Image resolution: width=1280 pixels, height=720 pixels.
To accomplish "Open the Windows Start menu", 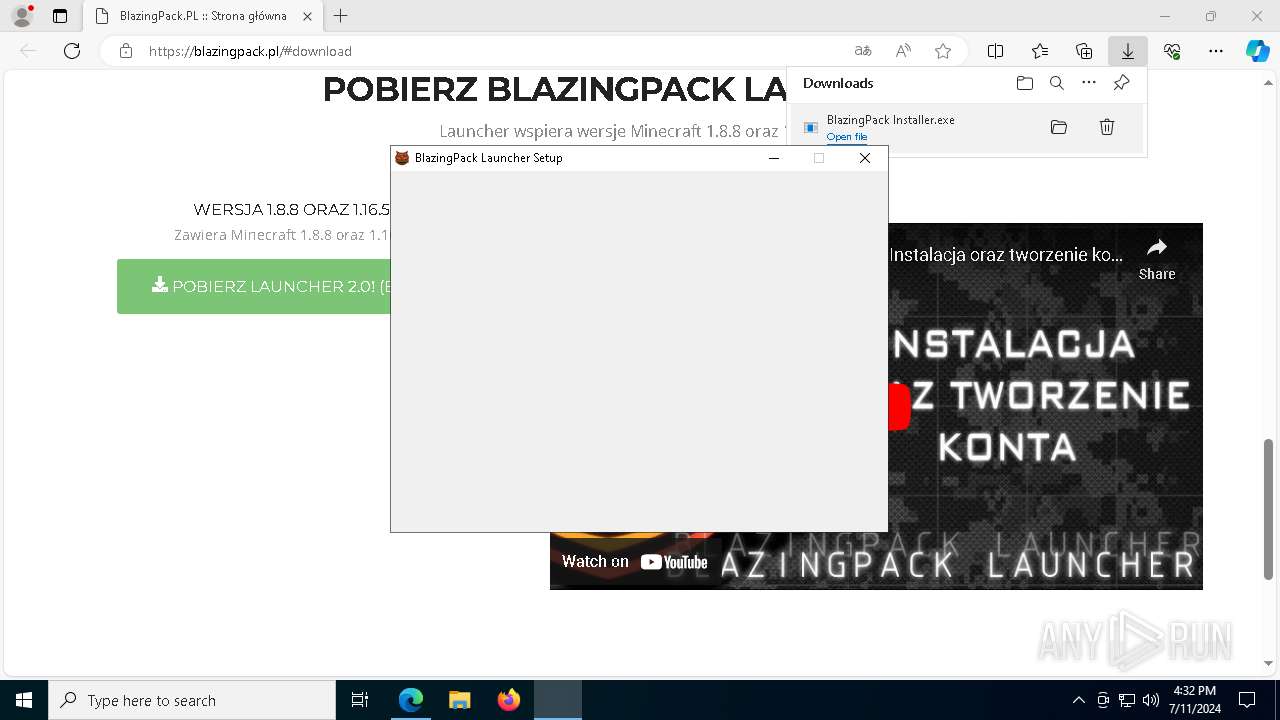I will point(24,700).
